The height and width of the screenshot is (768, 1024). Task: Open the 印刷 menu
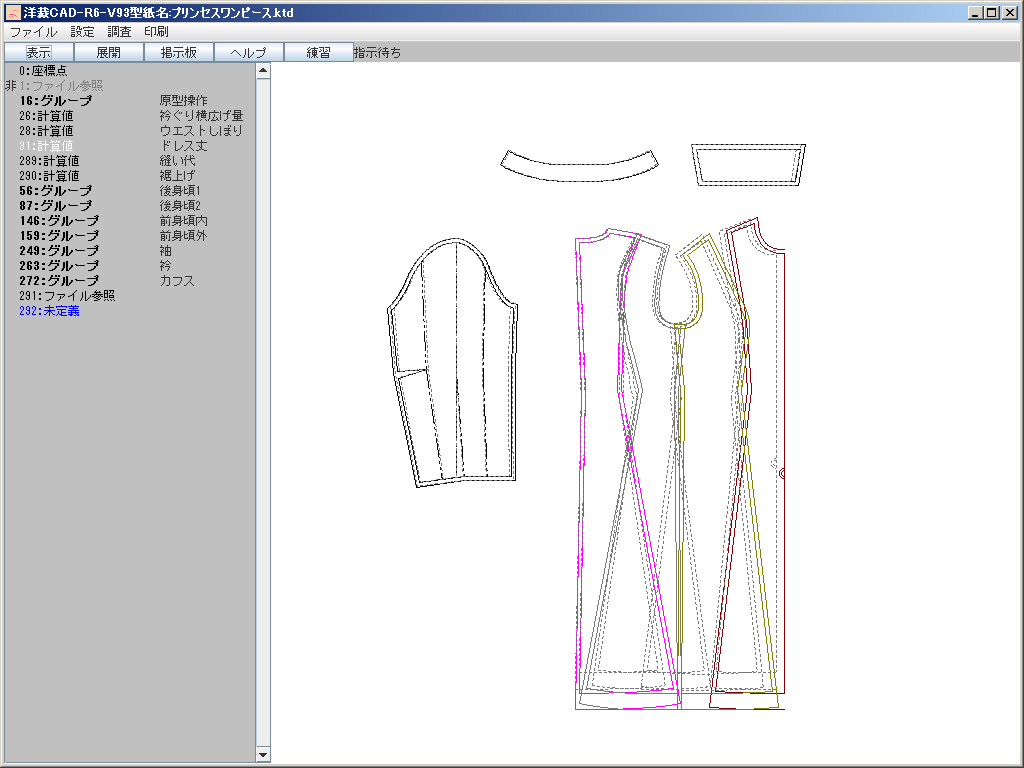tap(156, 31)
